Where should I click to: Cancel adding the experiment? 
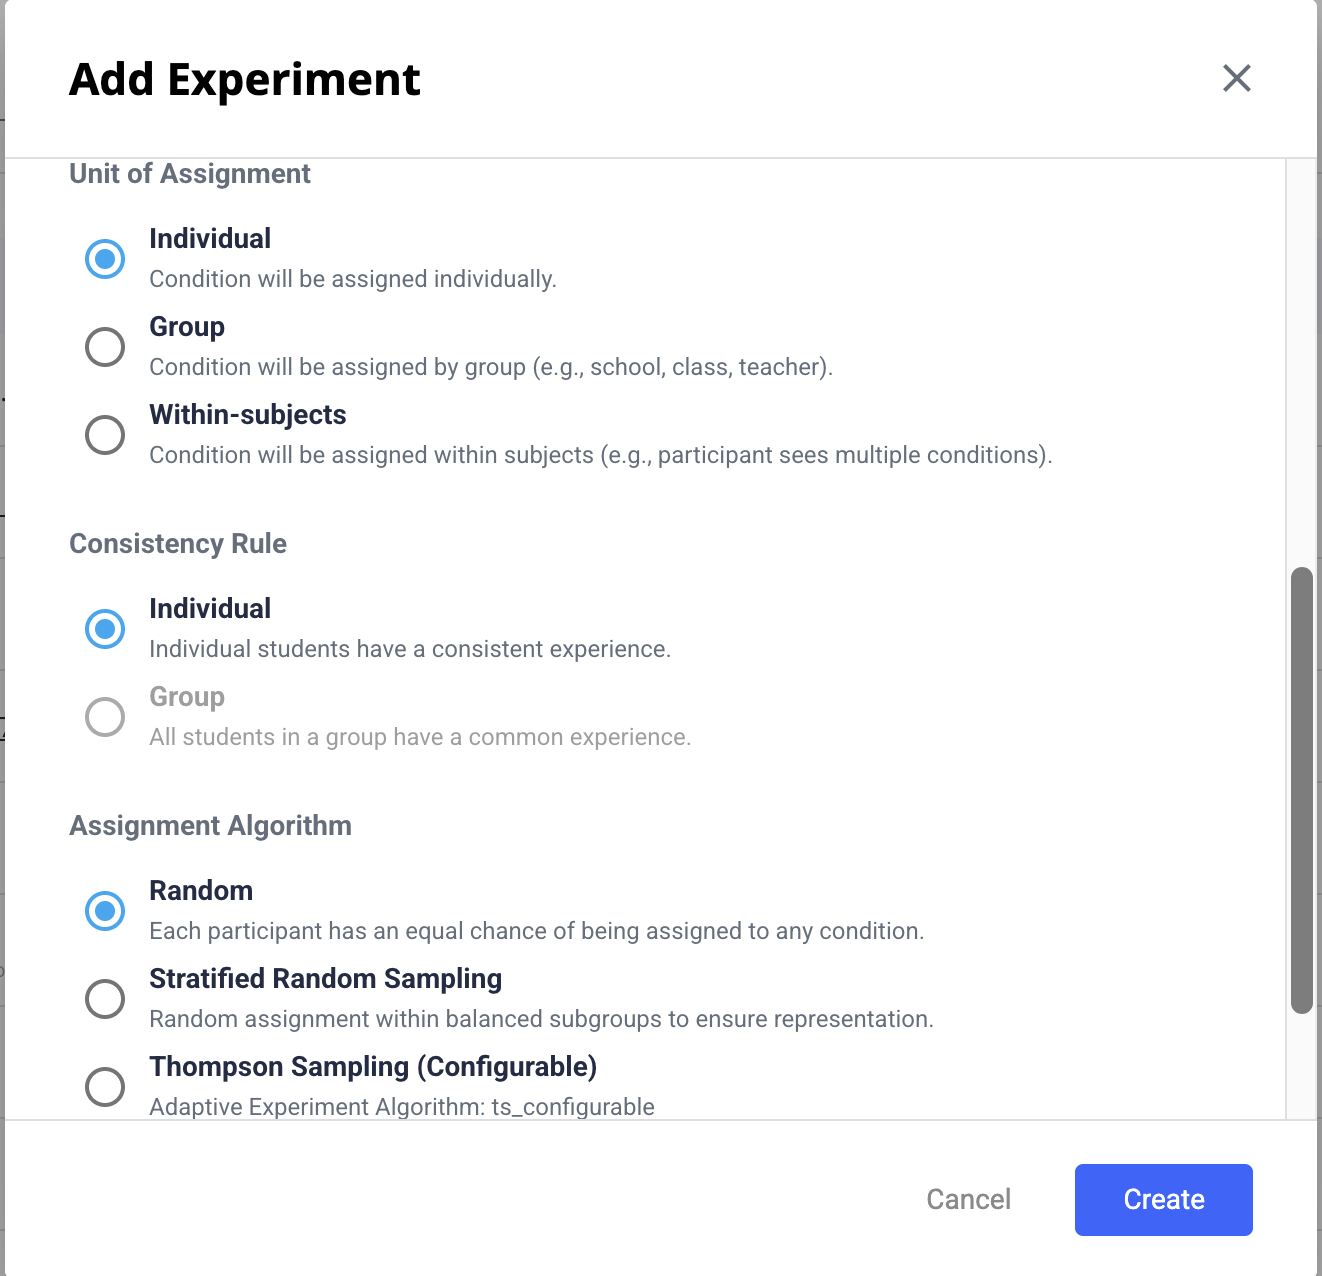pos(968,1200)
